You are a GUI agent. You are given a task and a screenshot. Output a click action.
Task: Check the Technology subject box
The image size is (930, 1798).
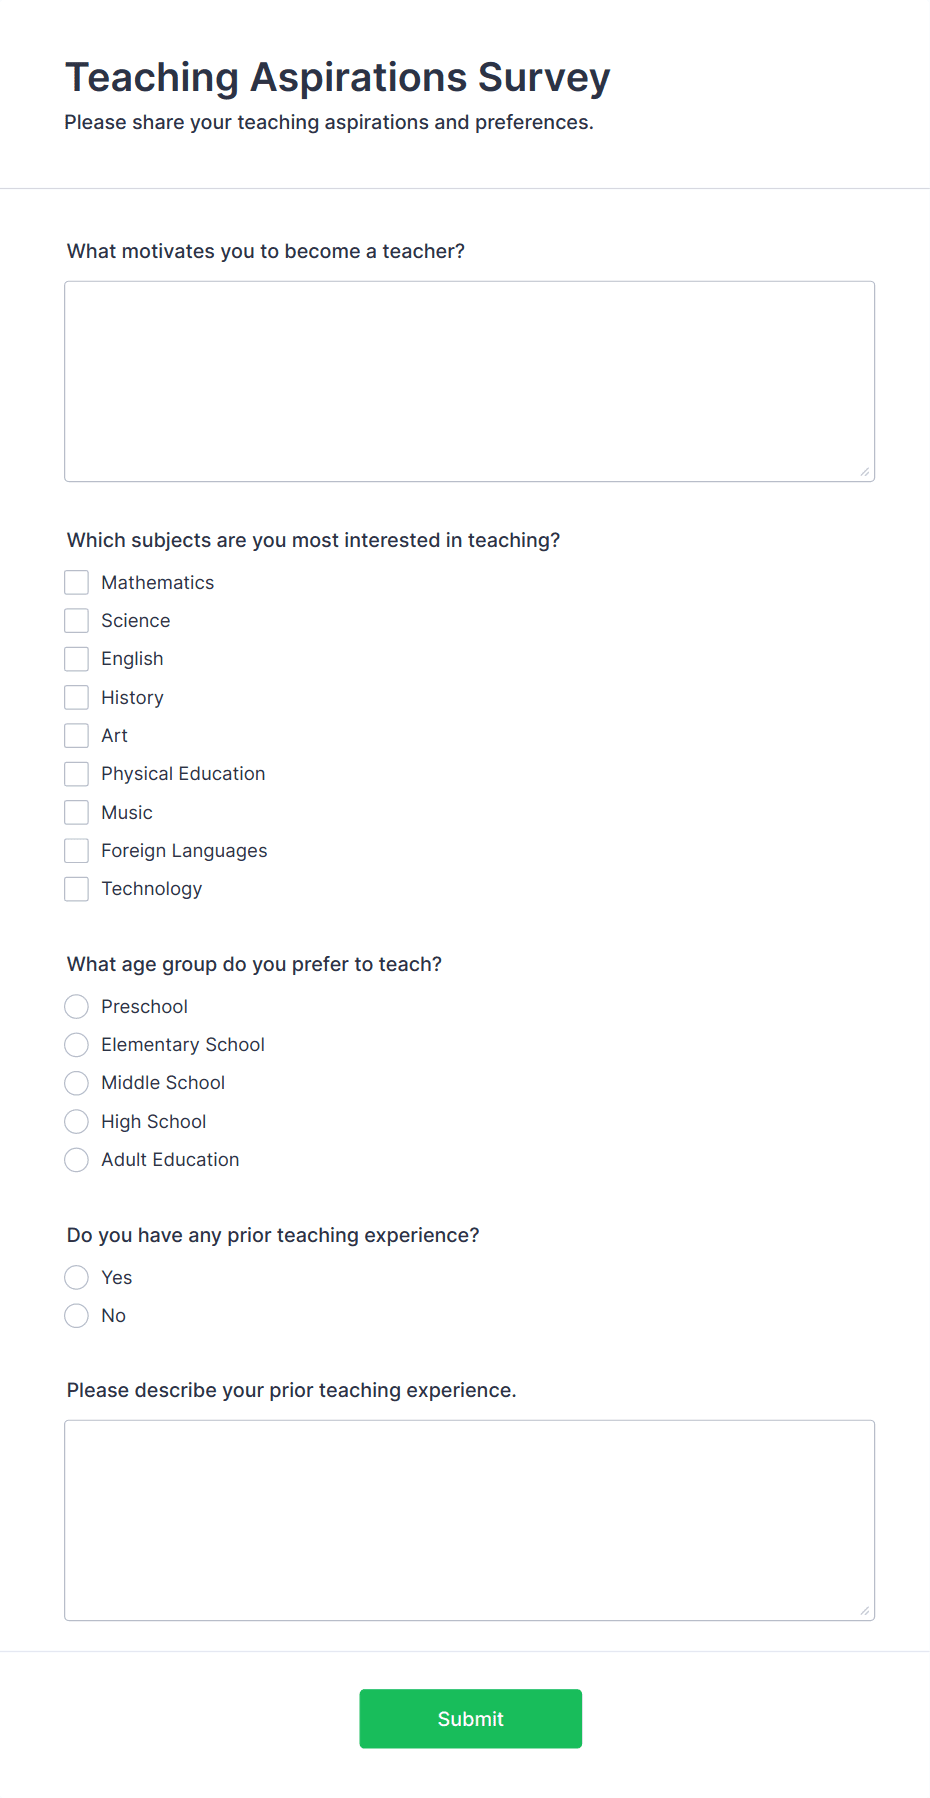(x=76, y=888)
